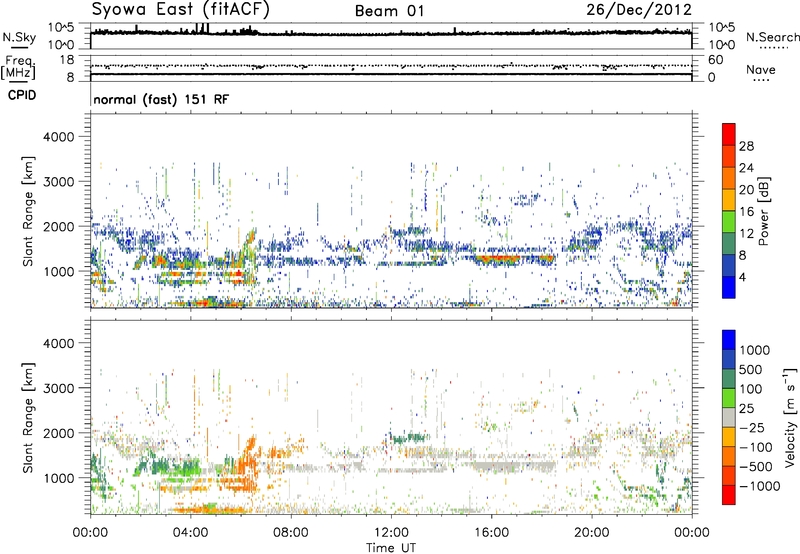Image resolution: width=800 pixels, height=554 pixels.
Task: Click the bright blue bottom segment of power colorbar
Action: coord(729,288)
